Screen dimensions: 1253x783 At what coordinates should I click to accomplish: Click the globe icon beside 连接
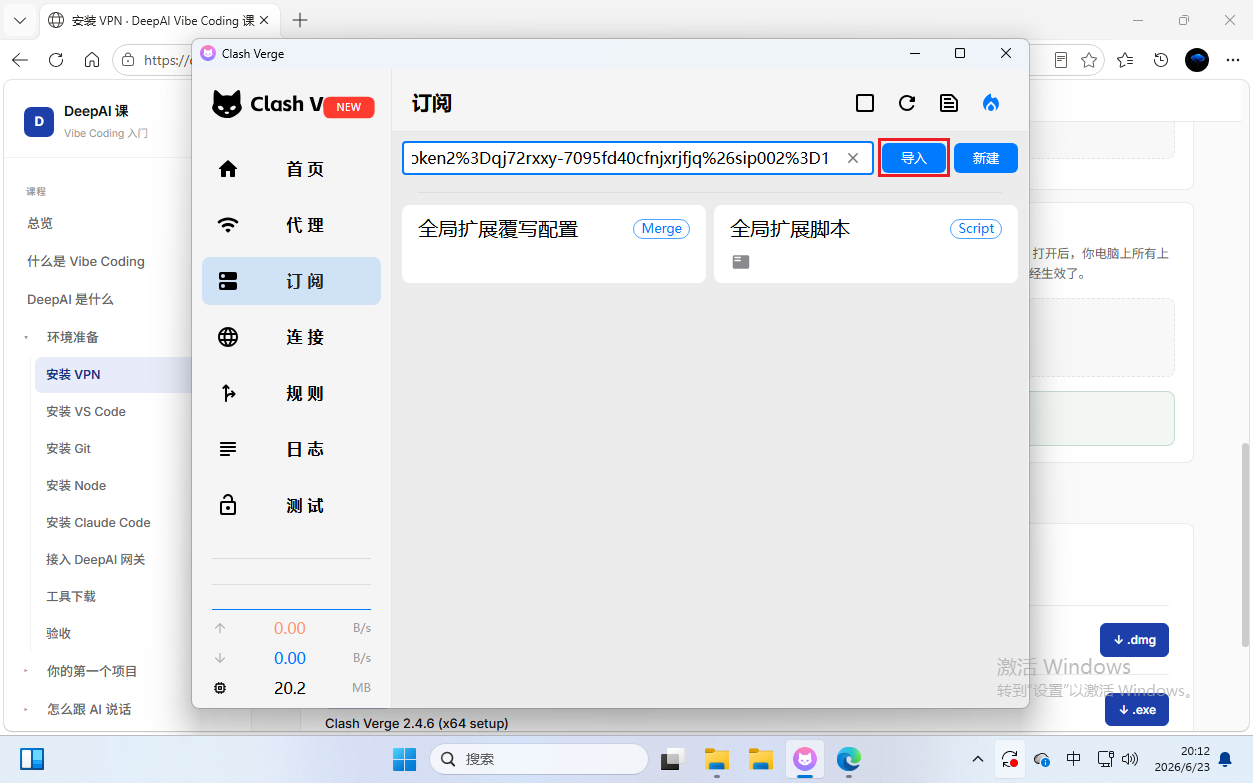click(228, 337)
